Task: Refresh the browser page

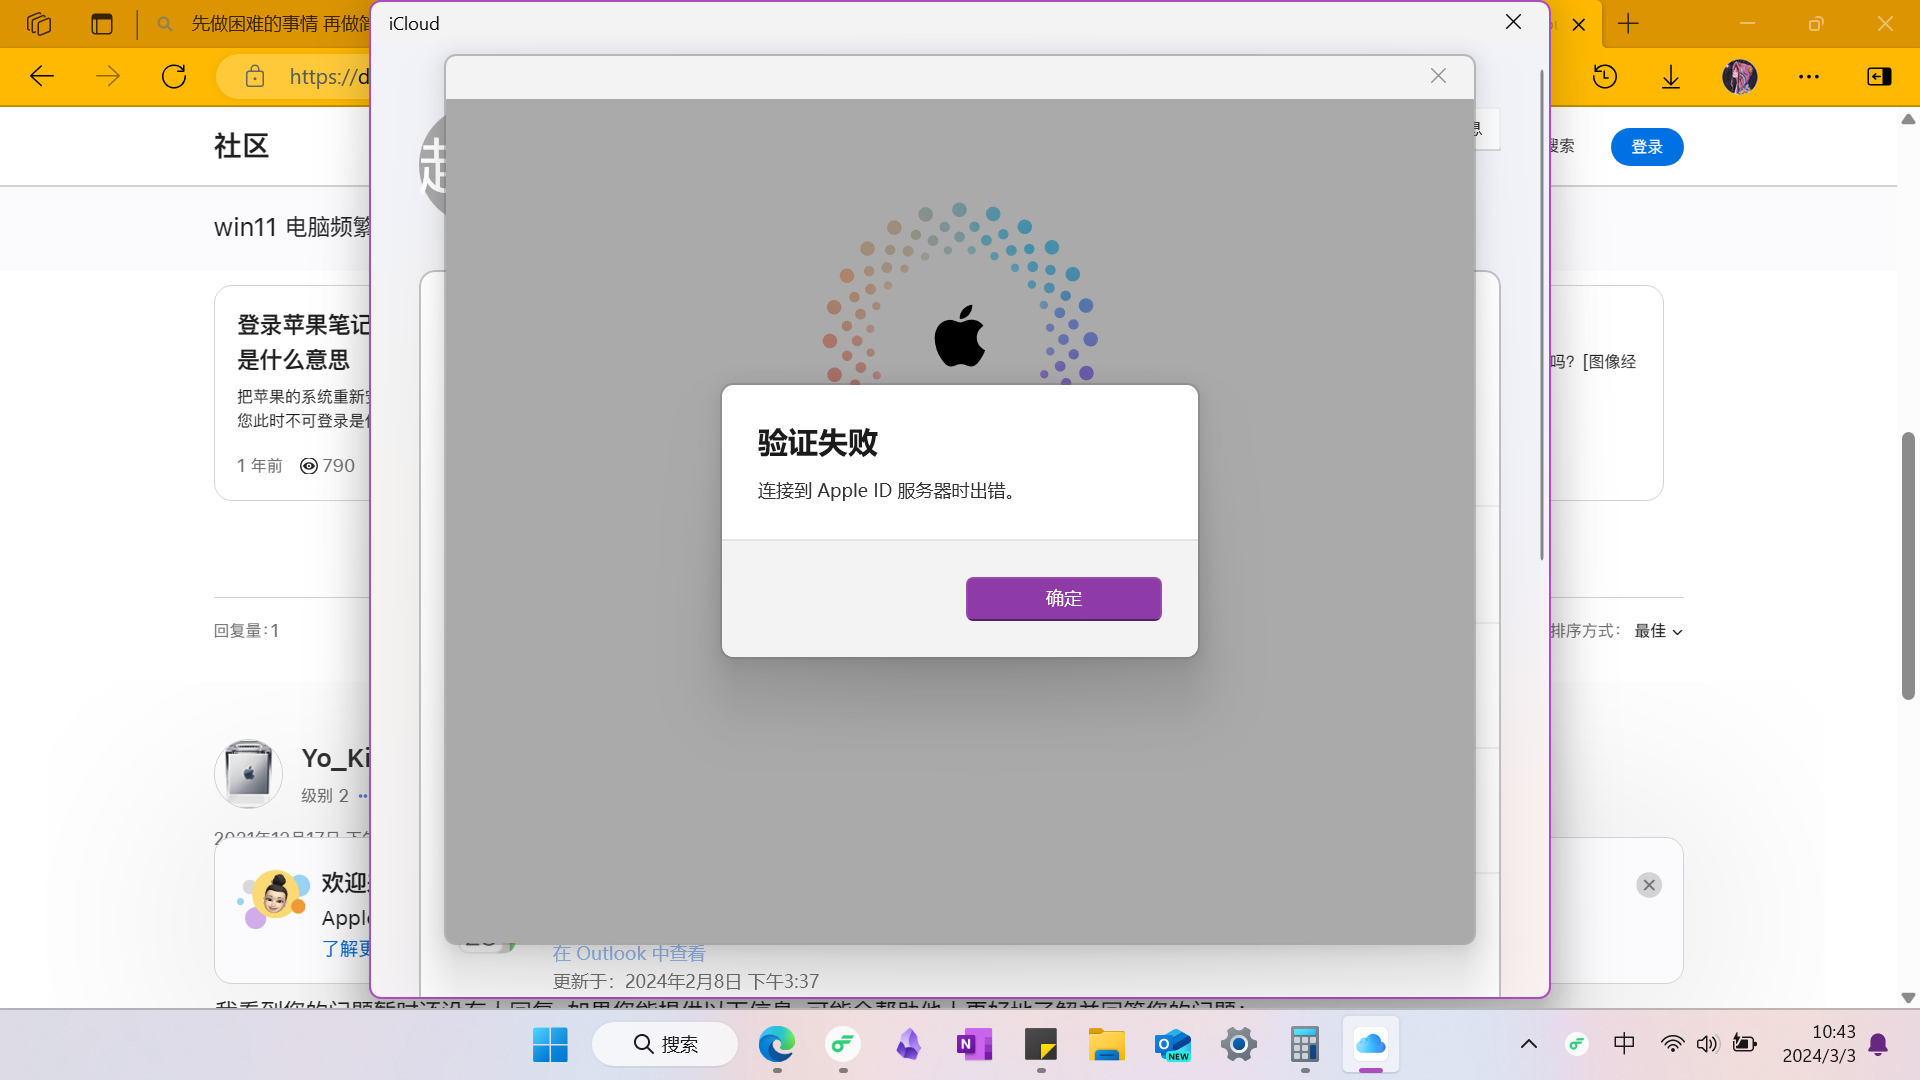Action: point(174,76)
